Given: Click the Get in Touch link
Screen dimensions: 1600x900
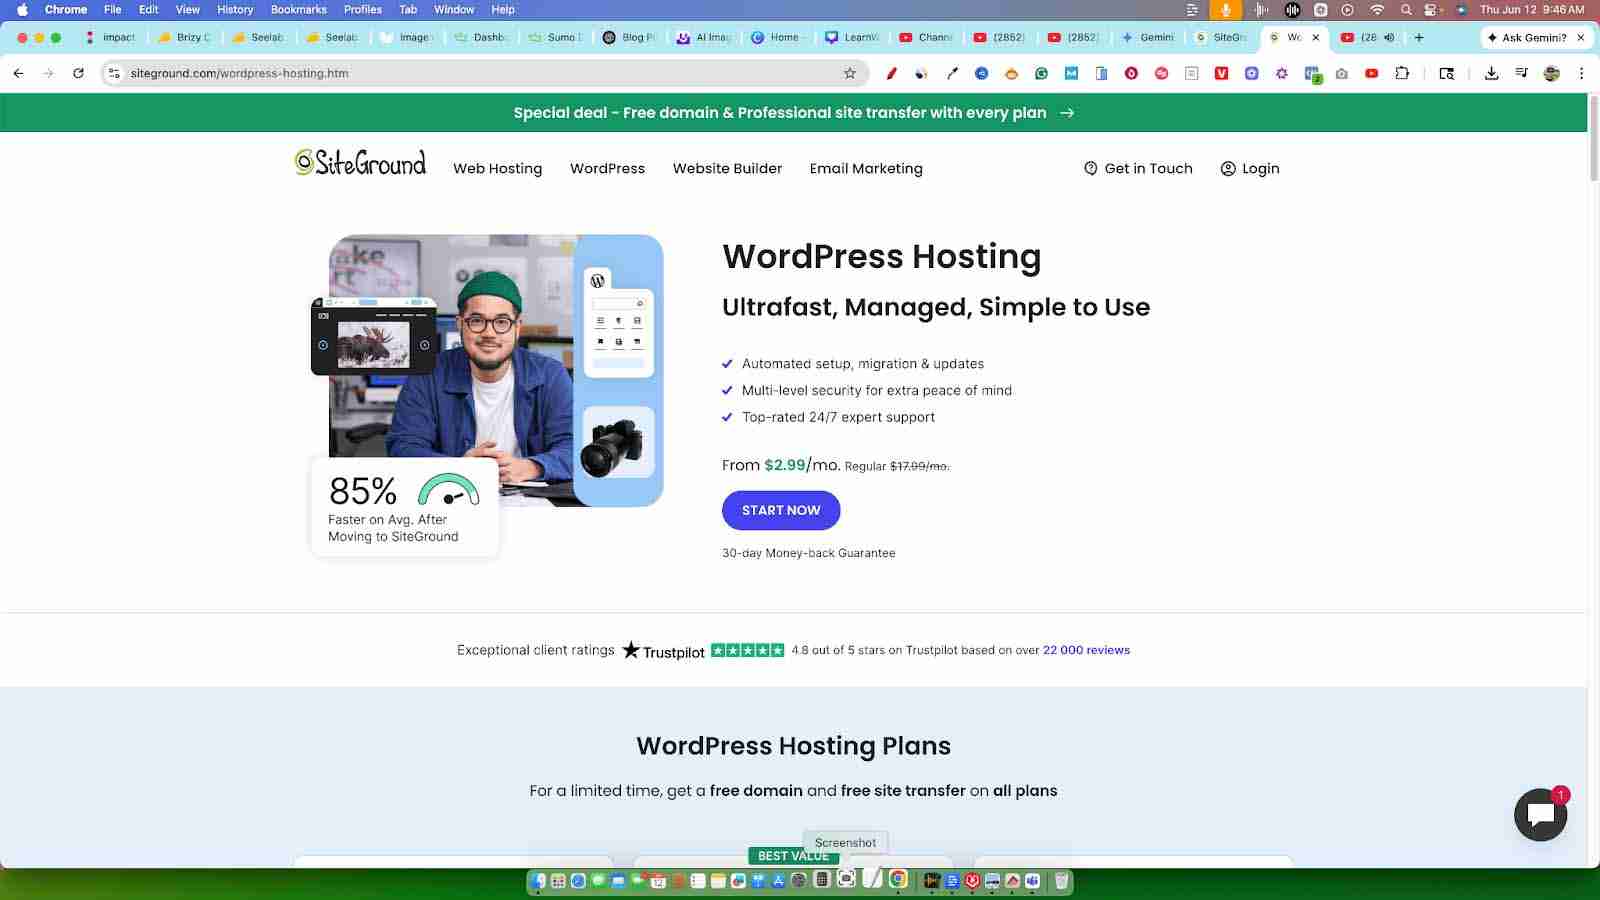Looking at the screenshot, I should 1138,169.
